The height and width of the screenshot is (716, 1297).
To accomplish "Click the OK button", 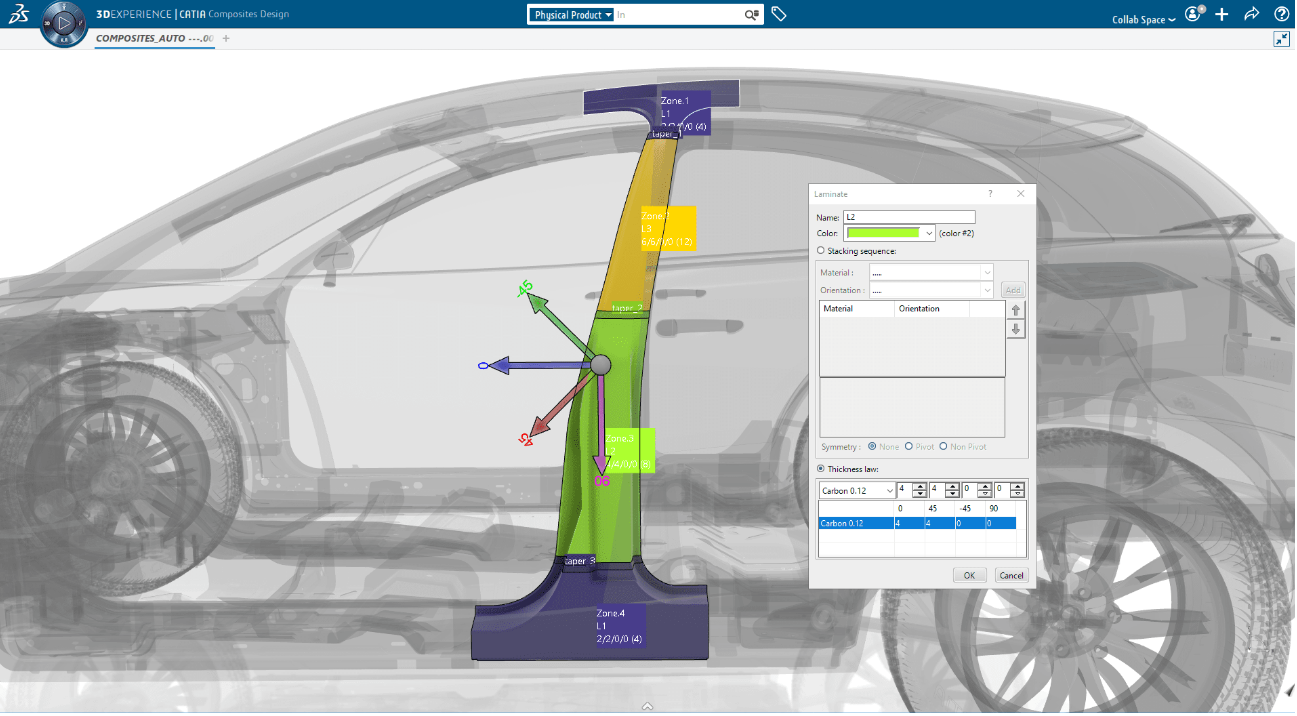I will (x=969, y=575).
